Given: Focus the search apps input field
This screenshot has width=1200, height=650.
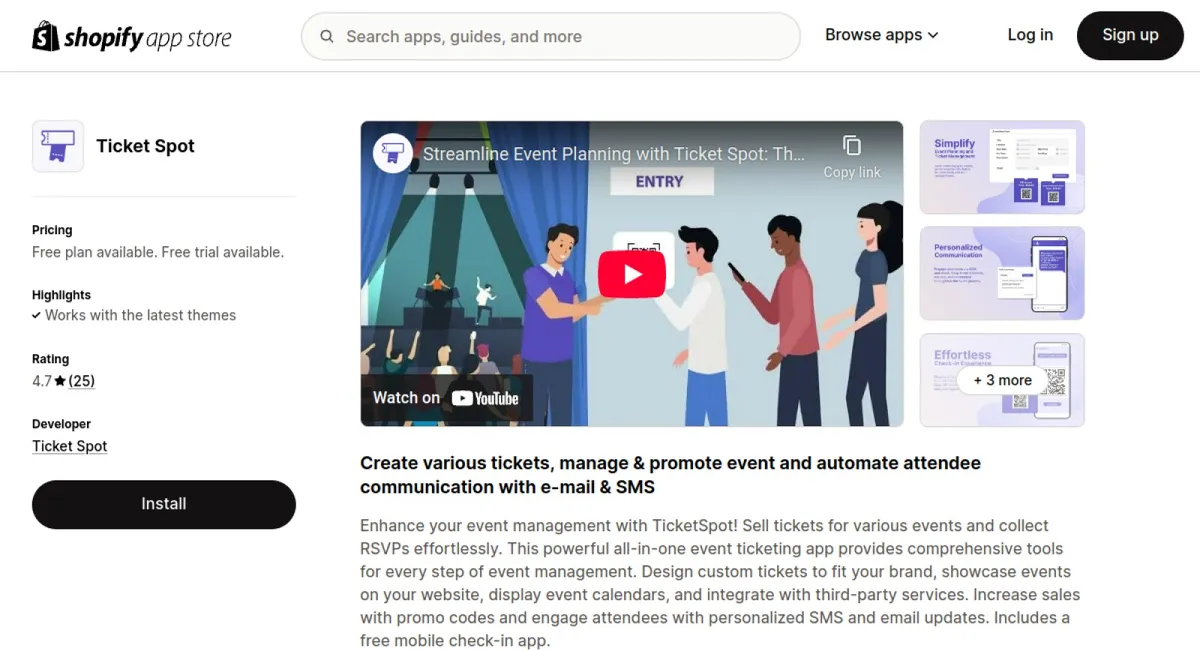Looking at the screenshot, I should (551, 37).
